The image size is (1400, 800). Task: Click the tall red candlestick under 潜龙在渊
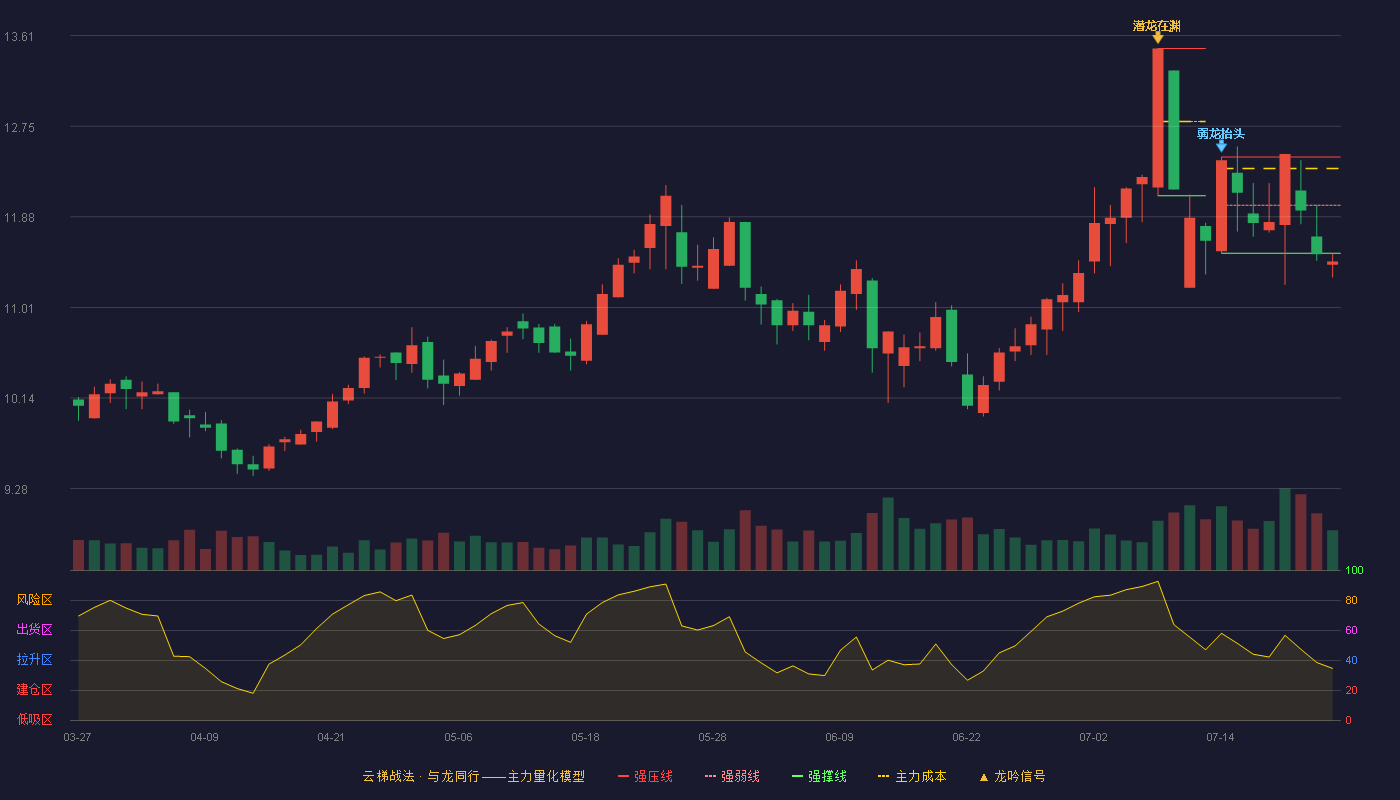click(1158, 118)
